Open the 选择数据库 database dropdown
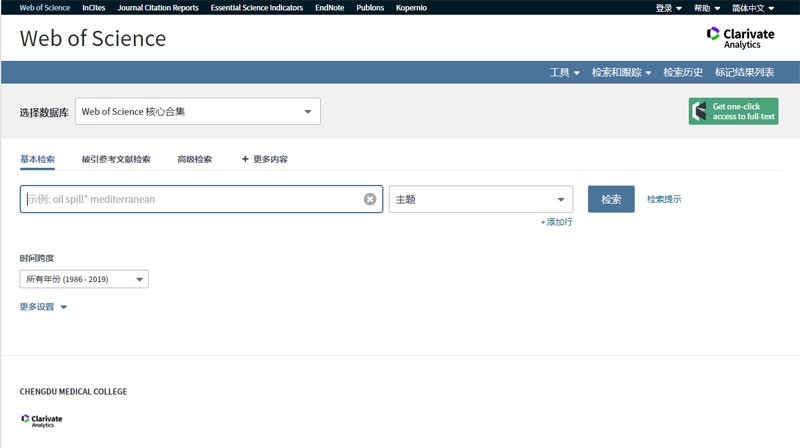The image size is (800, 448). click(x=197, y=111)
